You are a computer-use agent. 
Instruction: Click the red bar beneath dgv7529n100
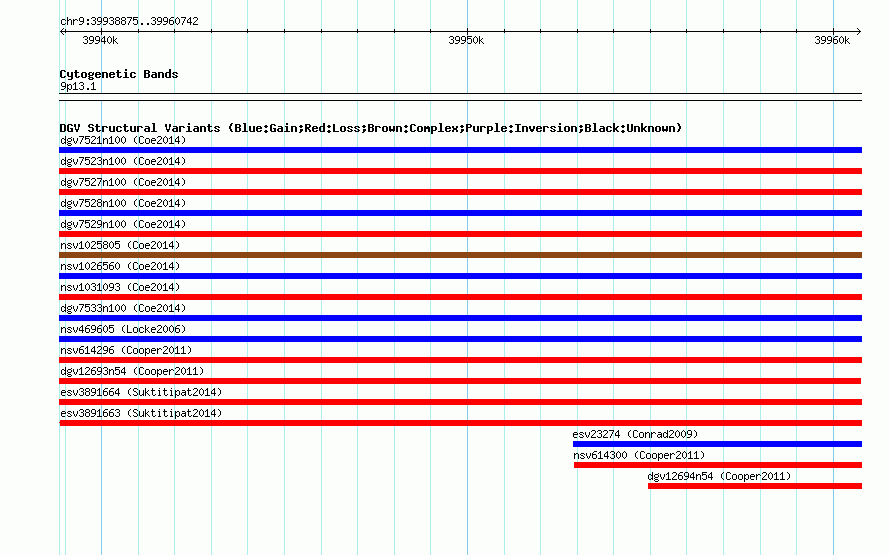460,234
